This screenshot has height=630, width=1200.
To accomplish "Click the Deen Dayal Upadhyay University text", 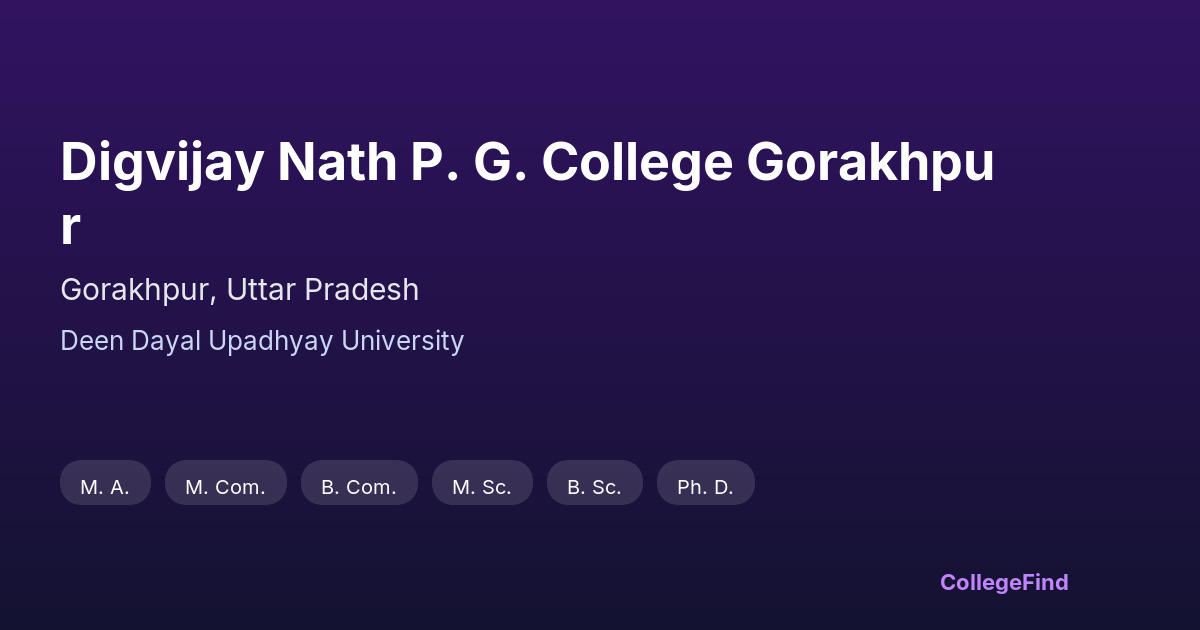I will click(262, 341).
